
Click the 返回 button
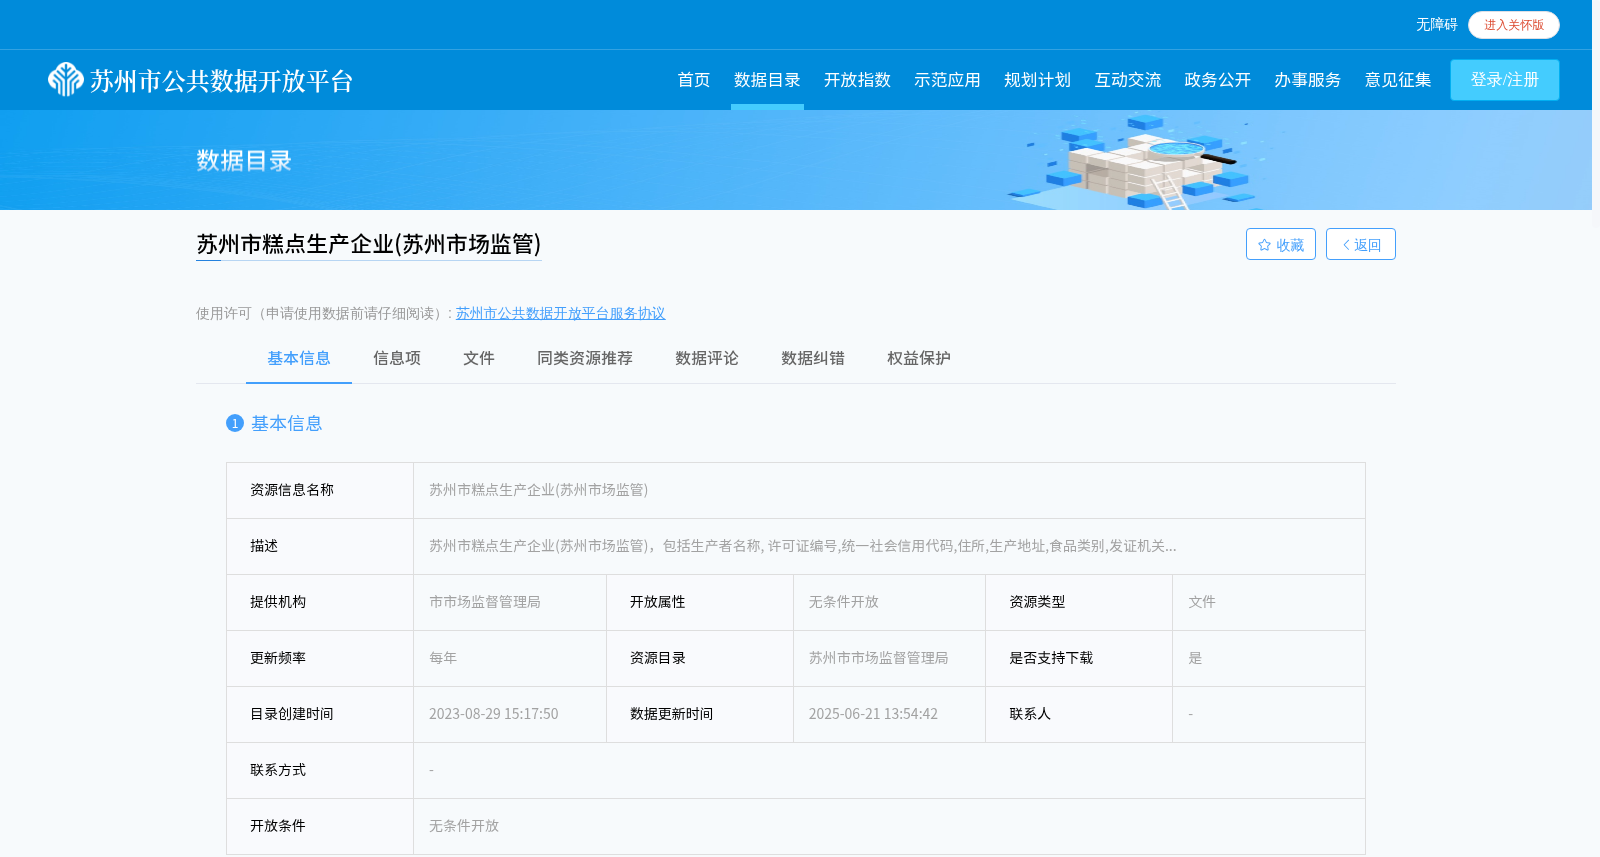pos(1361,244)
